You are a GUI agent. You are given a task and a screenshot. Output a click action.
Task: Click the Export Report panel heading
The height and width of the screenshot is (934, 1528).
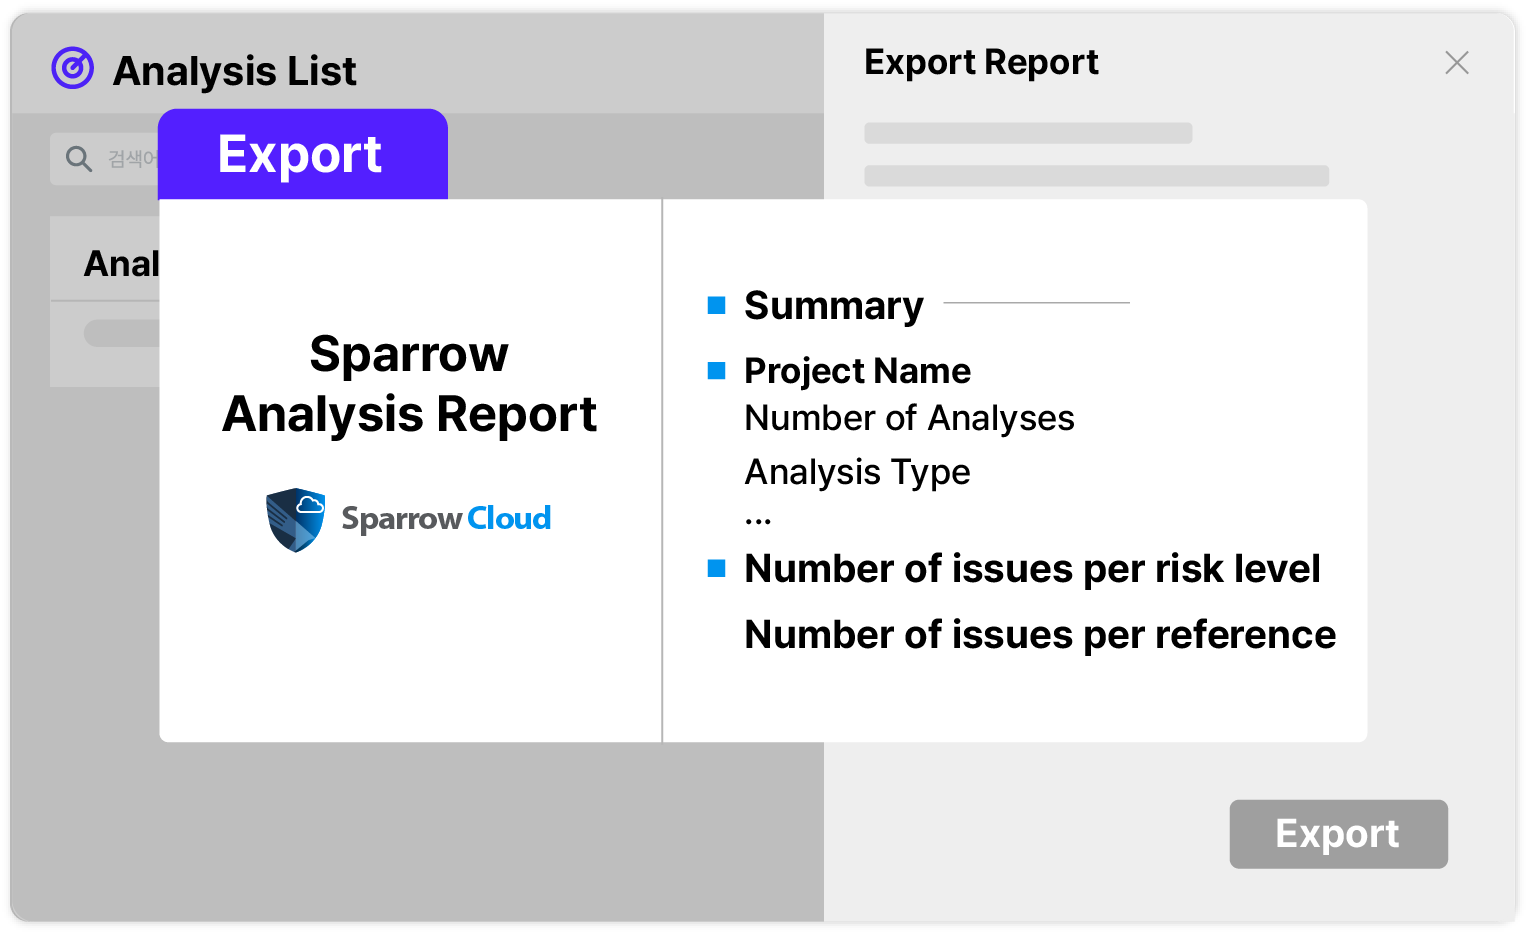point(981,63)
